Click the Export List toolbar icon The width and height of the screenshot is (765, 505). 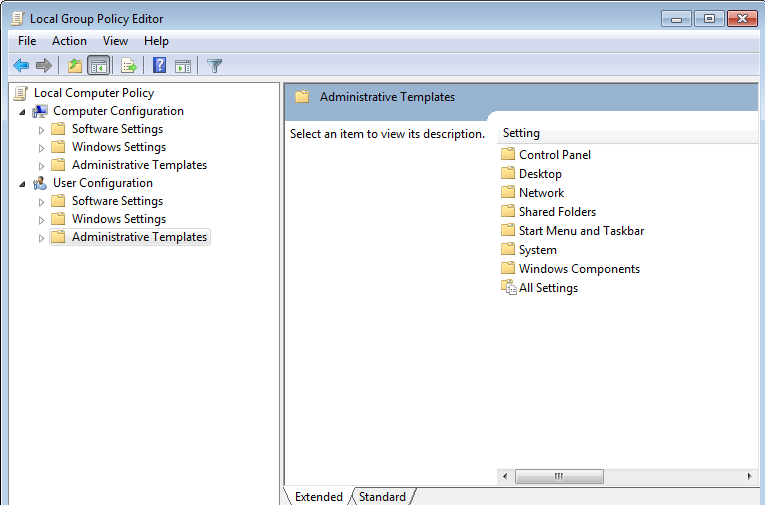tap(129, 65)
